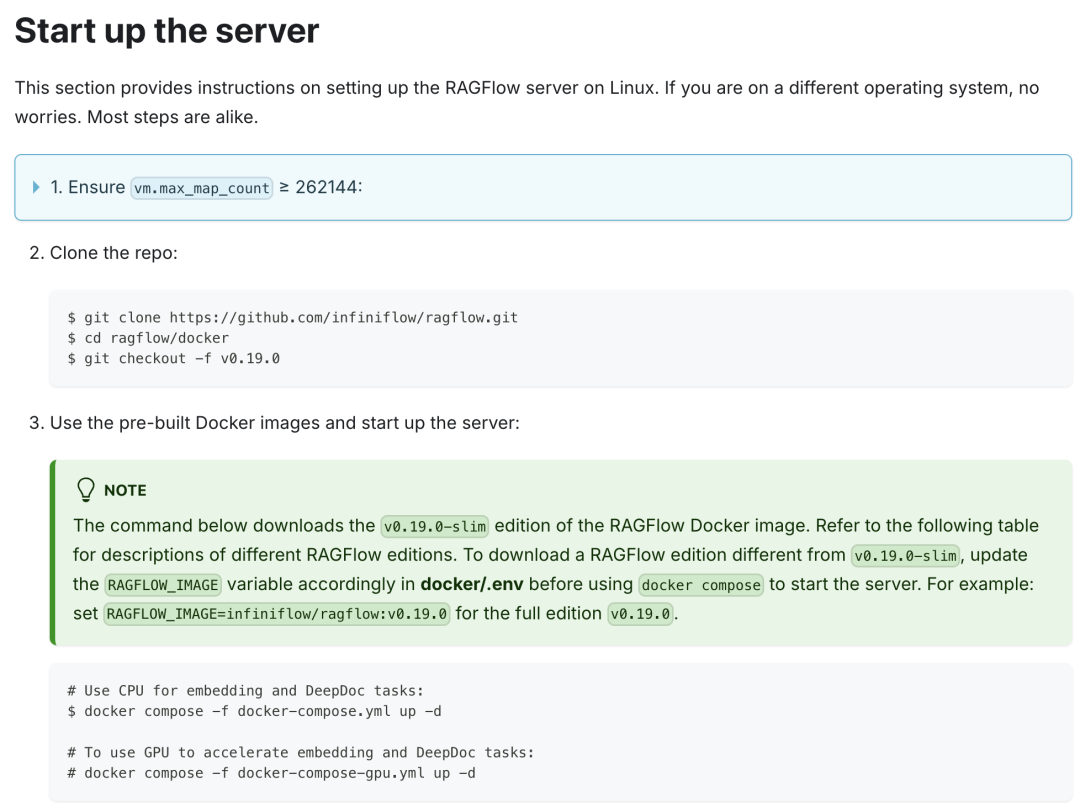Viewport: 1080px width, 807px height.
Task: Click the 'docker-compose.yml up -d' command line
Action: (254, 711)
